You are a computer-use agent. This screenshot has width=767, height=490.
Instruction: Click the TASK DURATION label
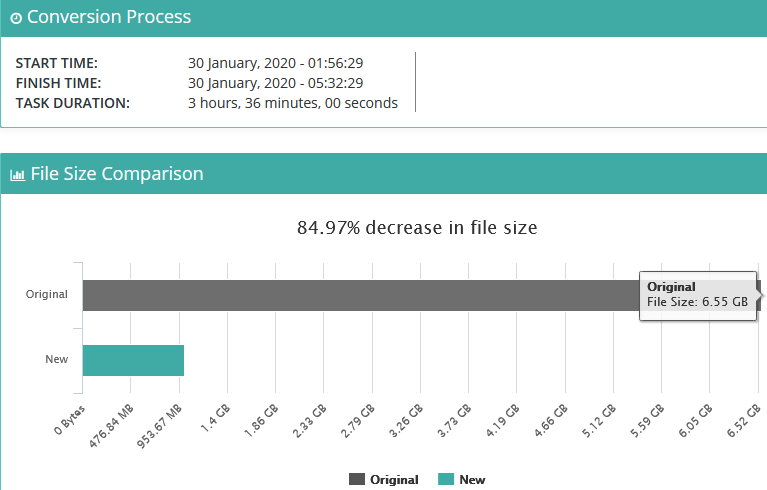pyautogui.click(x=73, y=103)
